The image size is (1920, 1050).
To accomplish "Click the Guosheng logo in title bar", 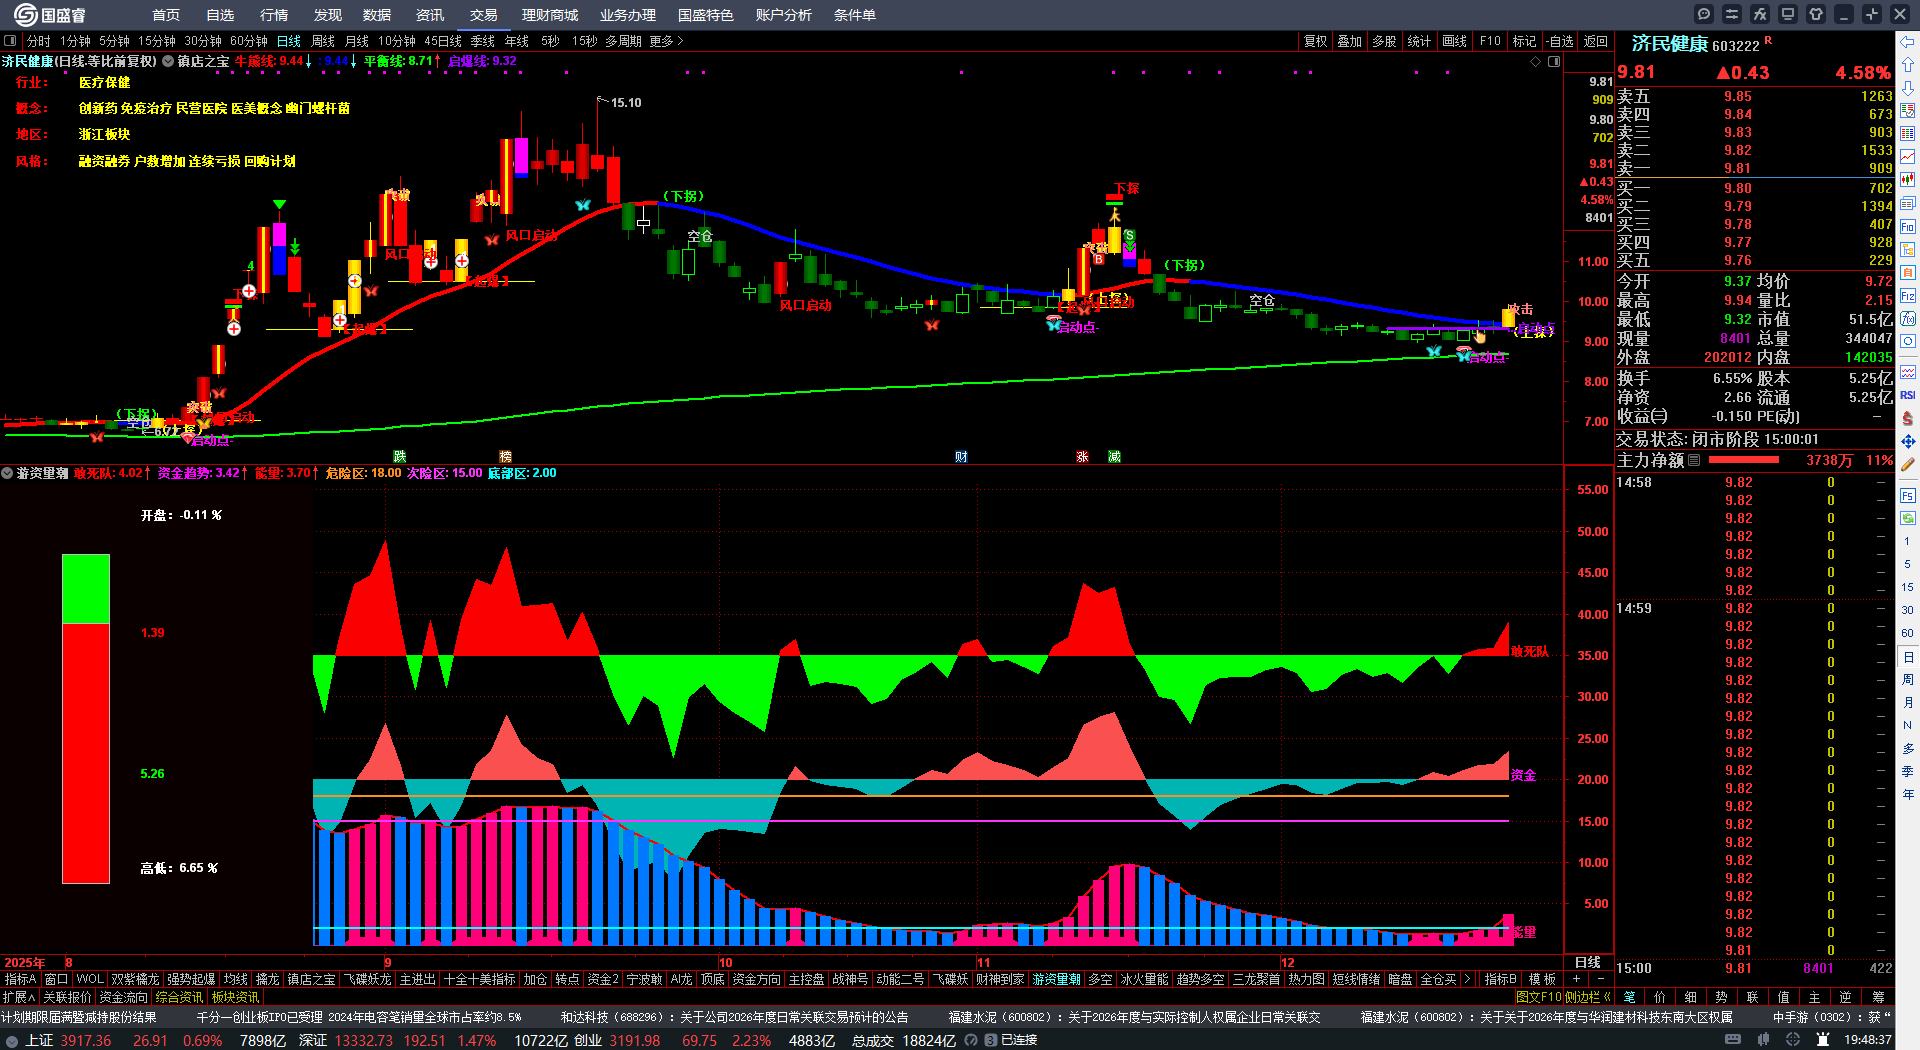I will [50, 15].
